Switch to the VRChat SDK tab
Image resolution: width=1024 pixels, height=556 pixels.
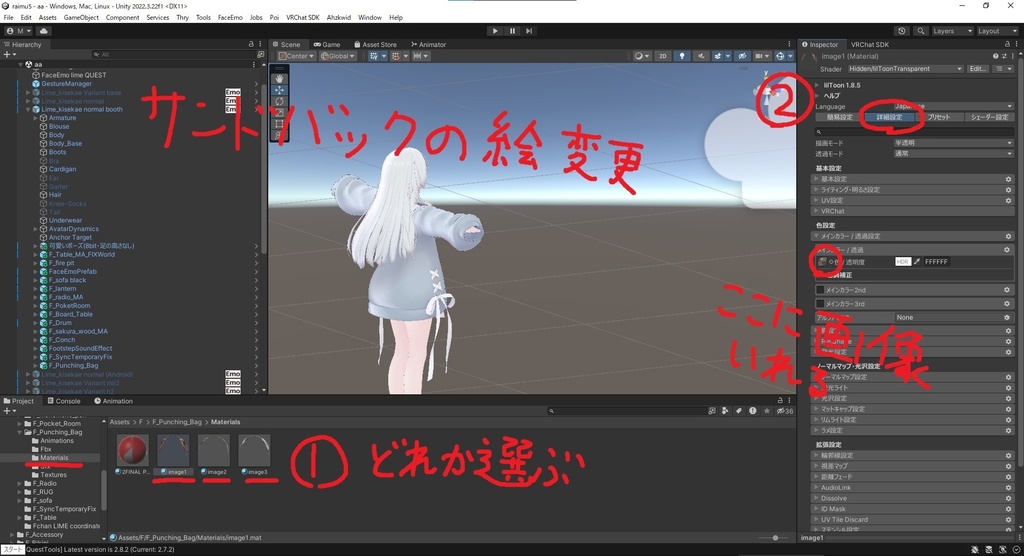click(x=869, y=44)
